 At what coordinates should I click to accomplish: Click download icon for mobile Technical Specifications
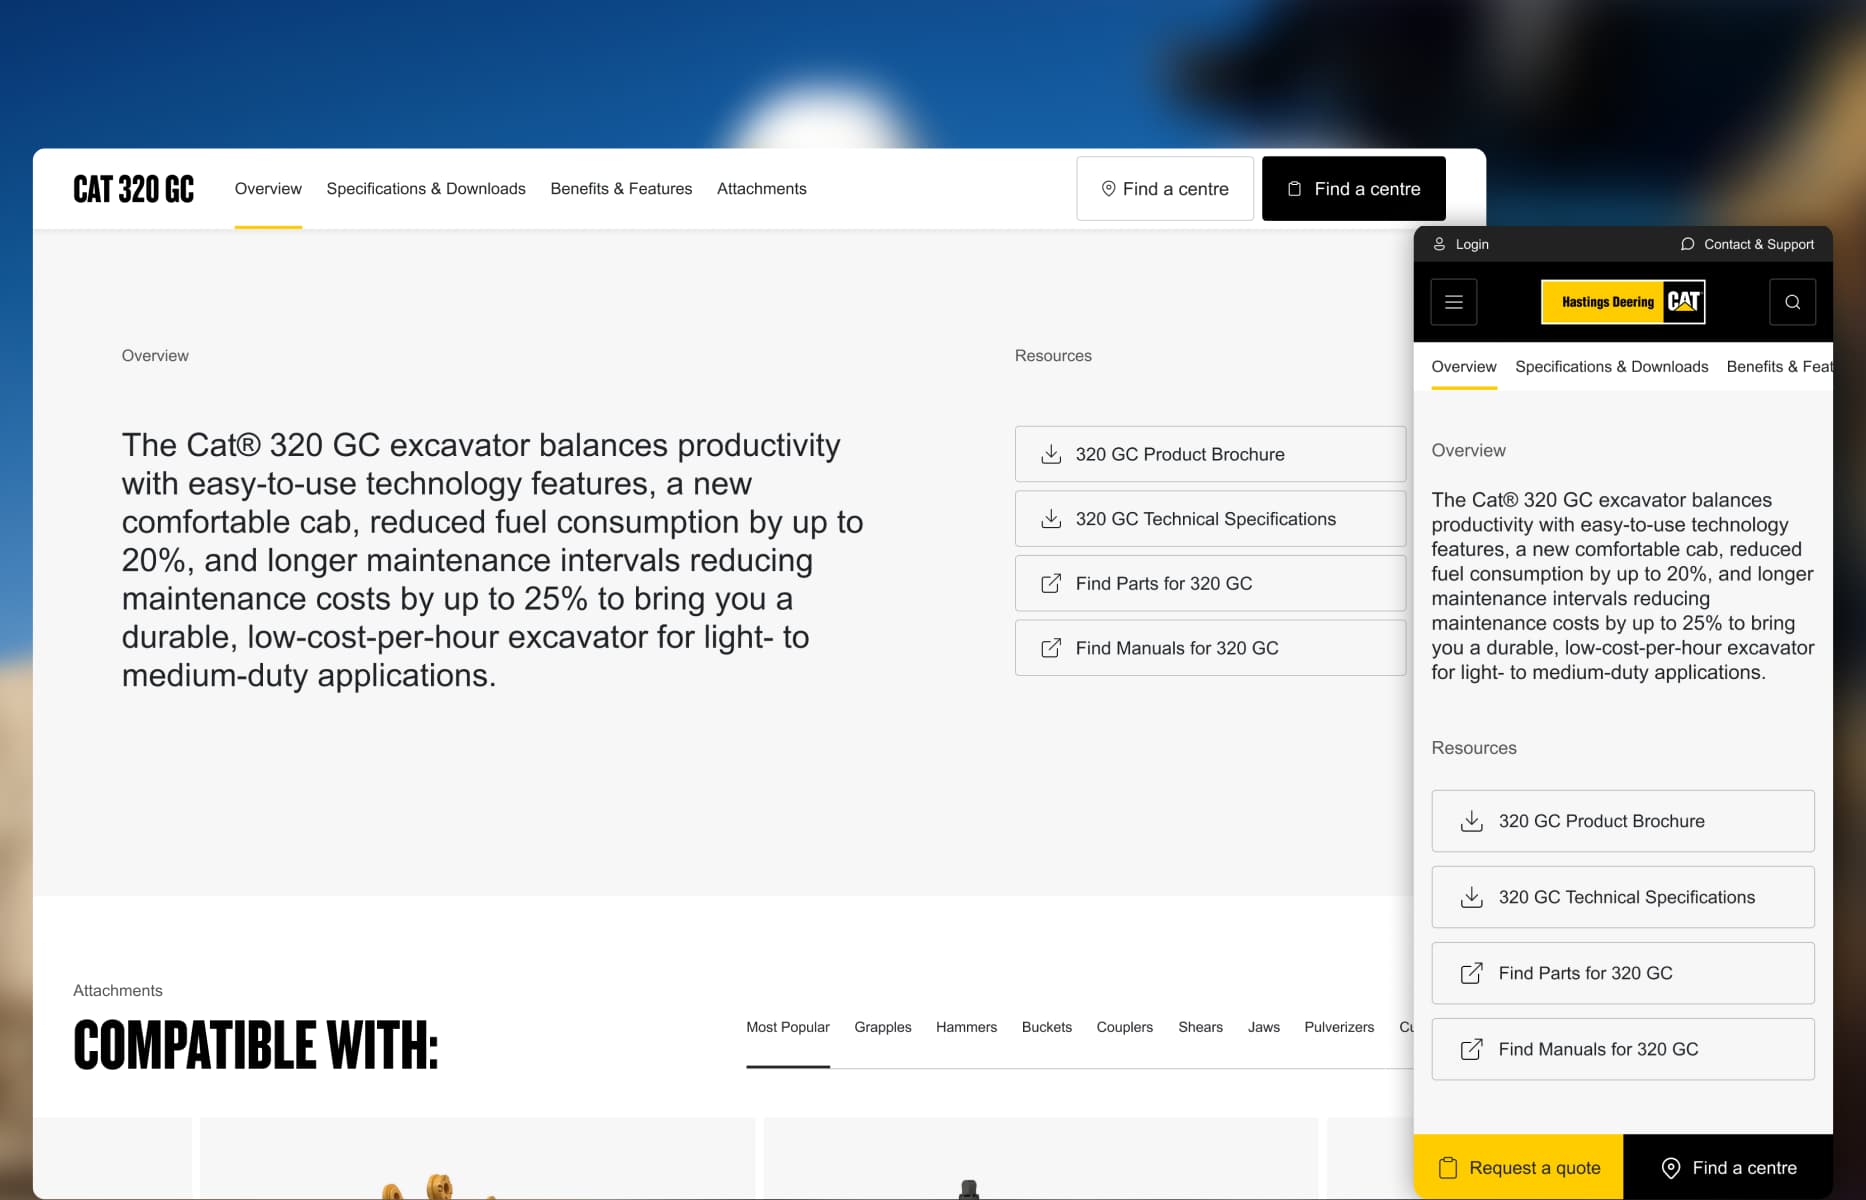pyautogui.click(x=1471, y=898)
